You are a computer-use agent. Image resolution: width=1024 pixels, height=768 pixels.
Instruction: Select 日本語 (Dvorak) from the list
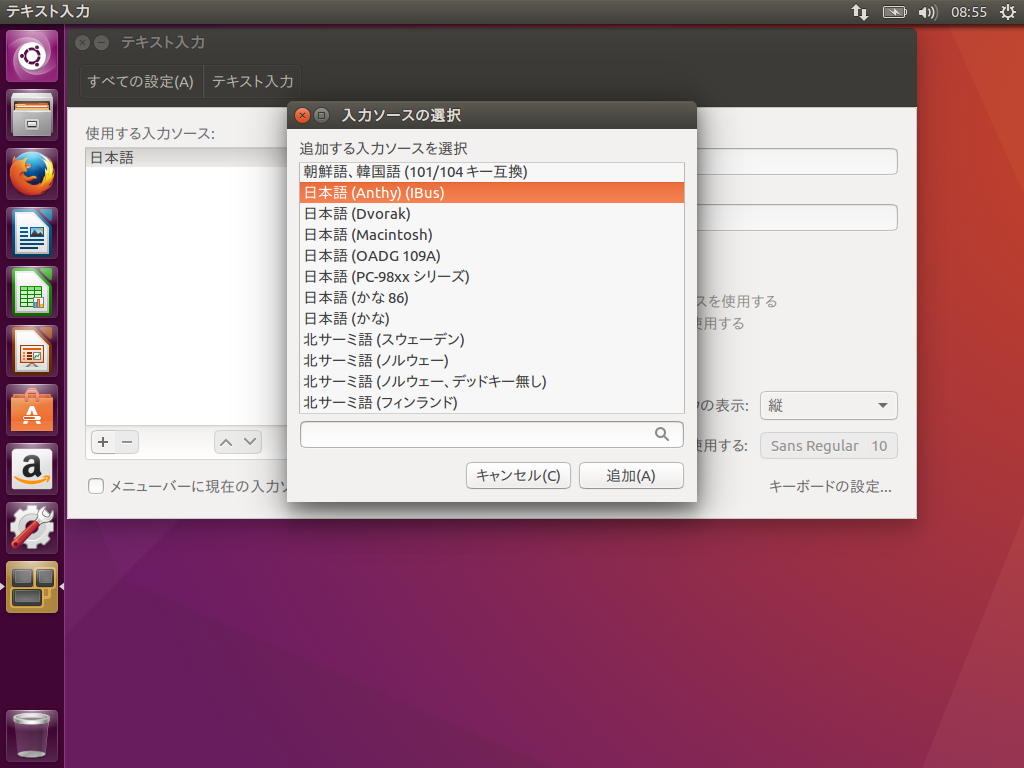[x=357, y=214]
